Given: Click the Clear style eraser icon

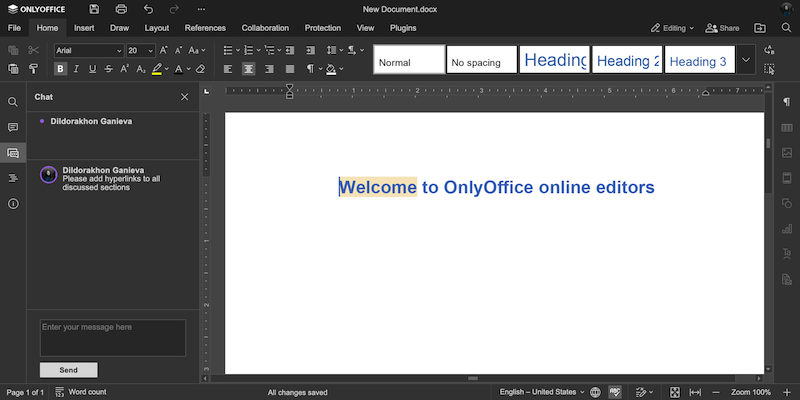Looking at the screenshot, I should point(200,69).
